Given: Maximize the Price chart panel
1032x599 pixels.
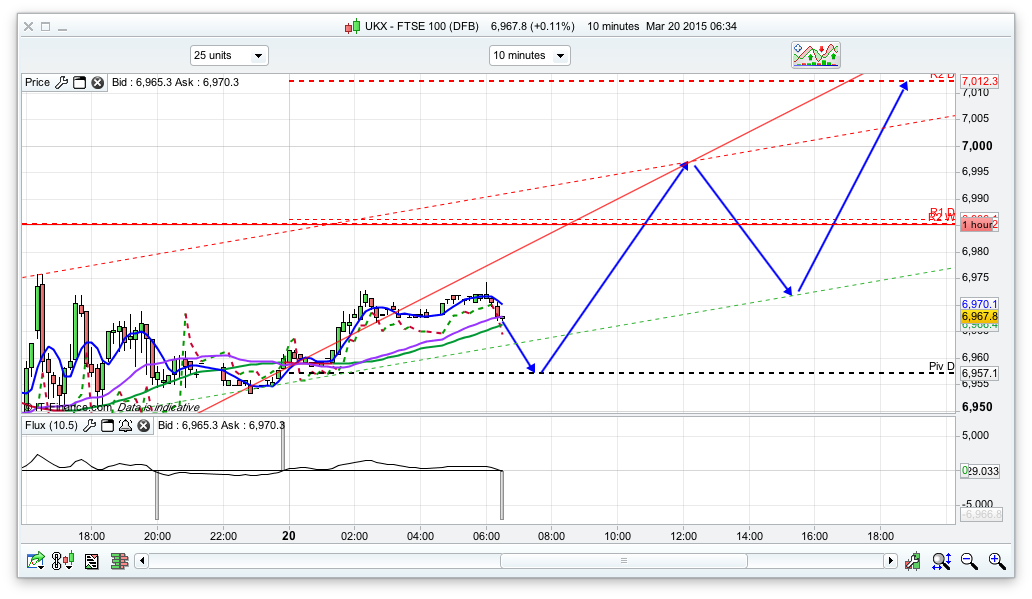Looking at the screenshot, I should tap(79, 83).
